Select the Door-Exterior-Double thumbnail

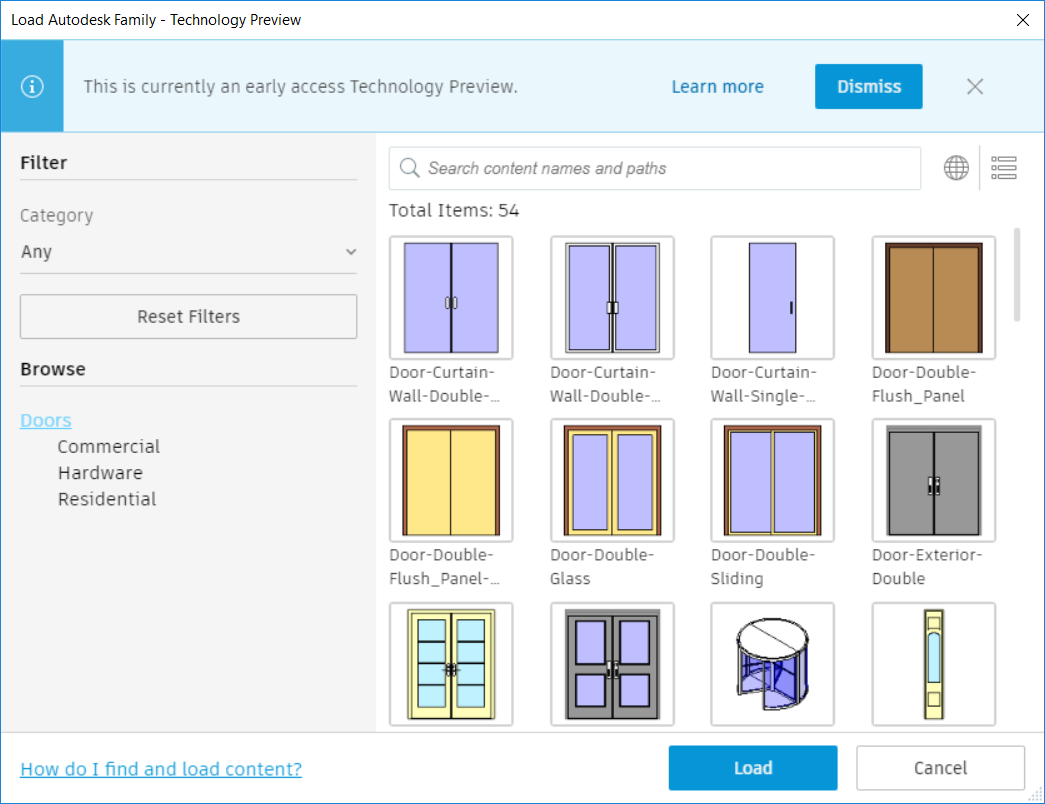click(933, 480)
